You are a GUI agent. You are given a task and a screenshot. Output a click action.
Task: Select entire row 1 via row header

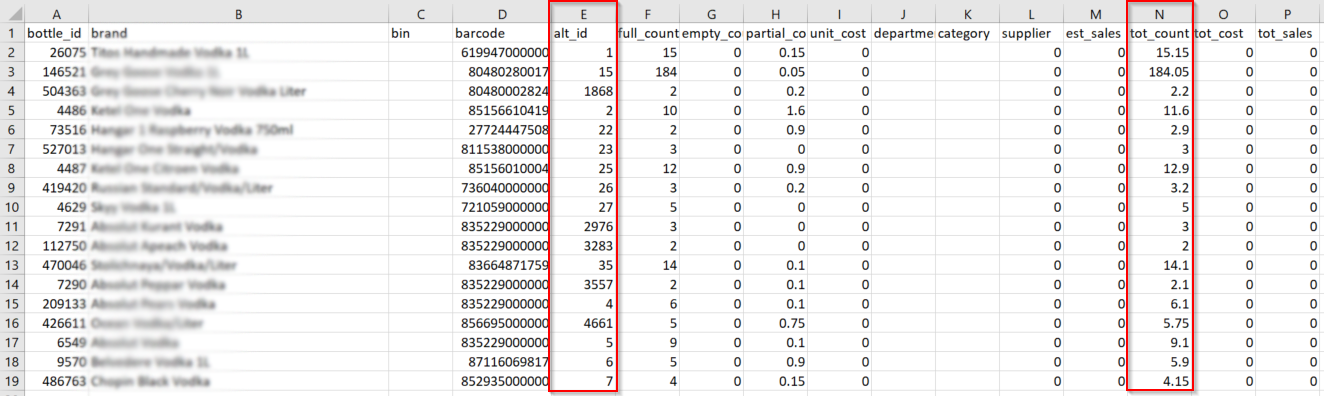tap(12, 33)
